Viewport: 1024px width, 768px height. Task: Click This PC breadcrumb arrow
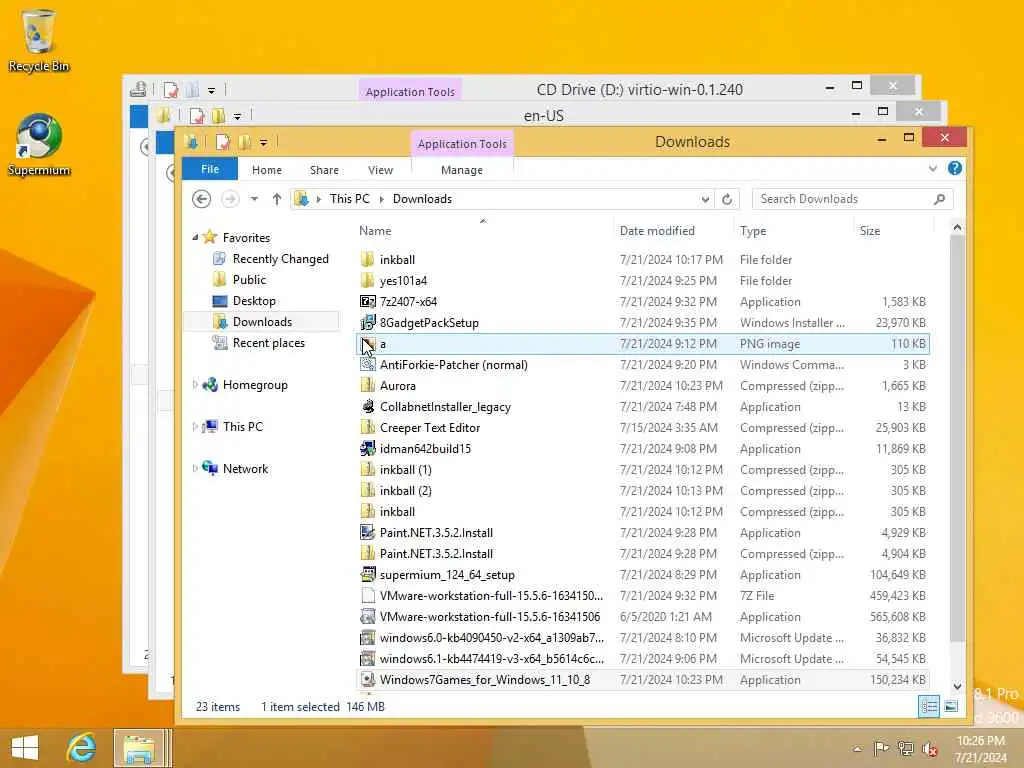click(382, 199)
